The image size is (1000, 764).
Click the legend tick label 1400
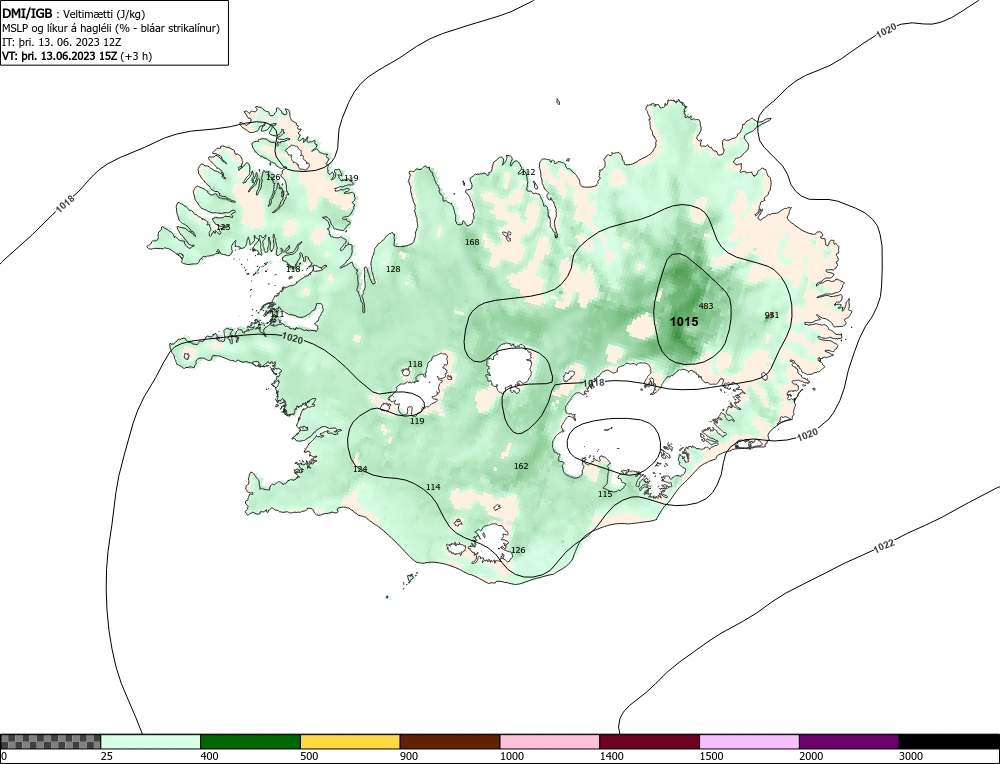[x=612, y=756]
